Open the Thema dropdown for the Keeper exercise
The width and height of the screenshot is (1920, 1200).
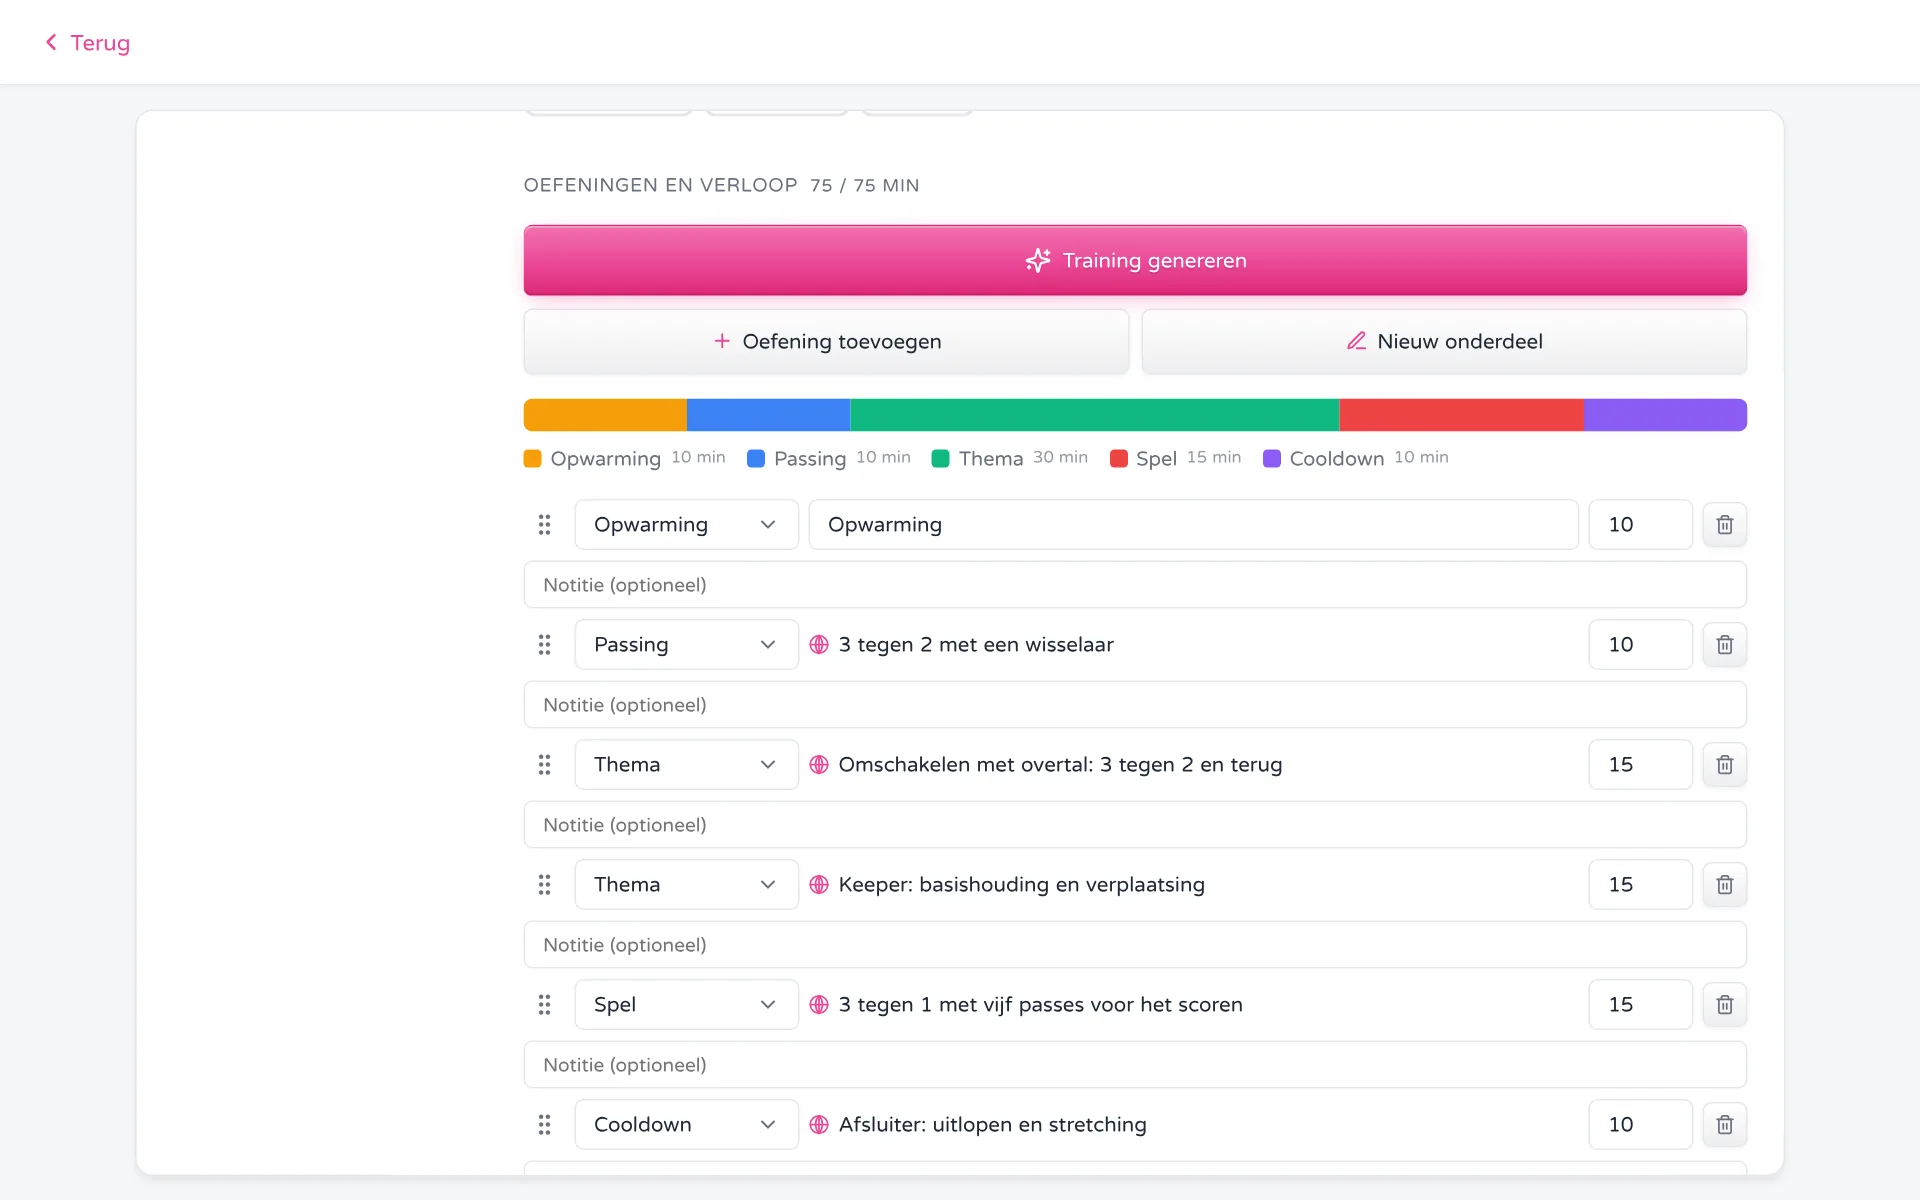686,884
